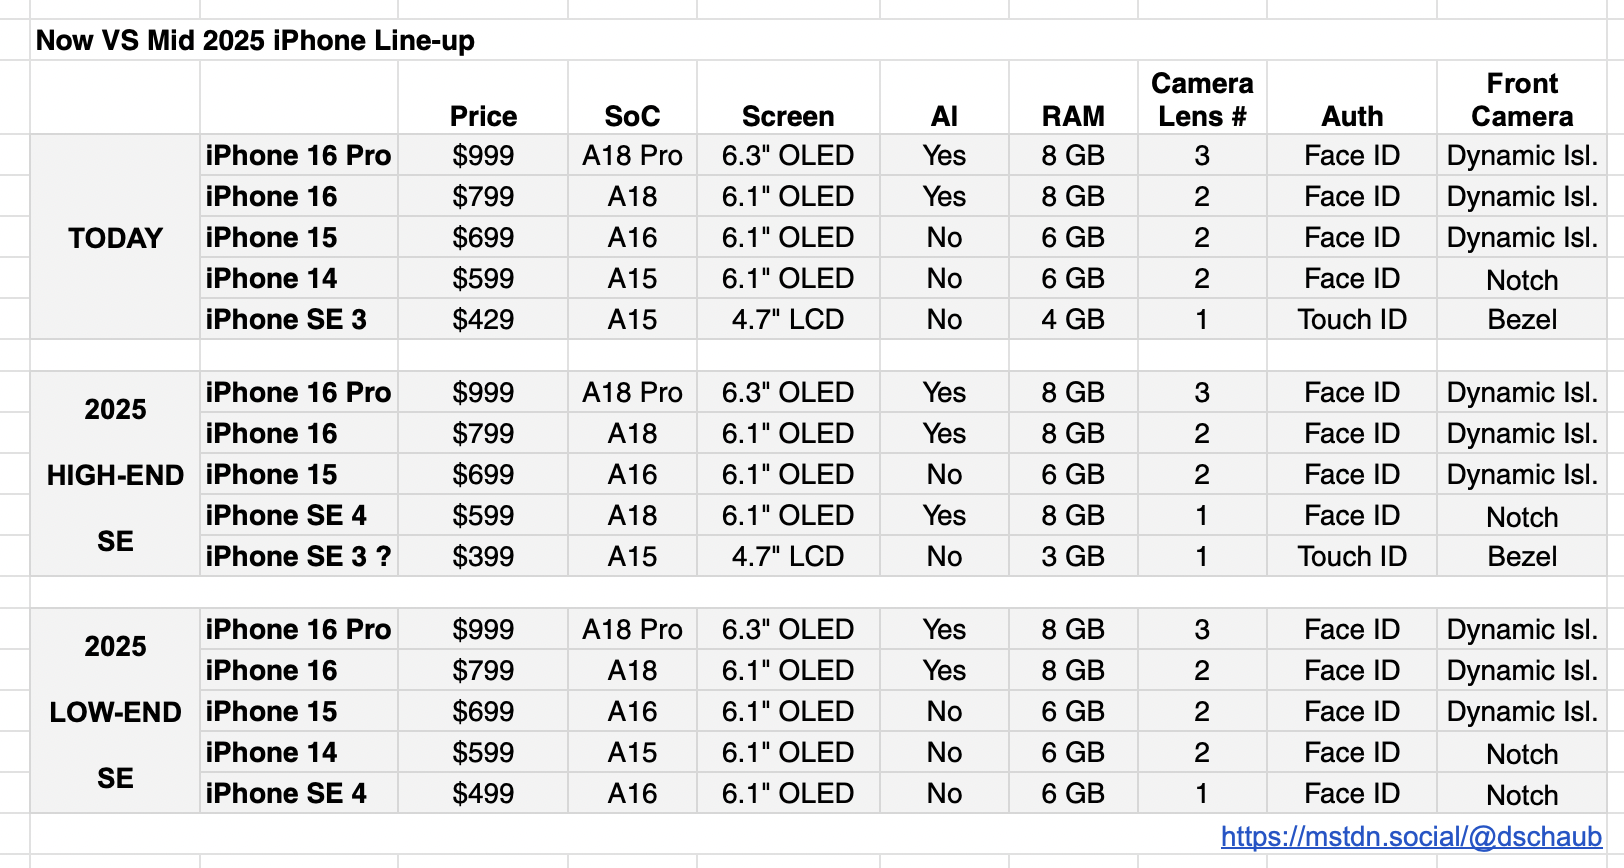Select the LOW-END label cell
Image resolution: width=1624 pixels, height=868 pixels.
tap(115, 712)
